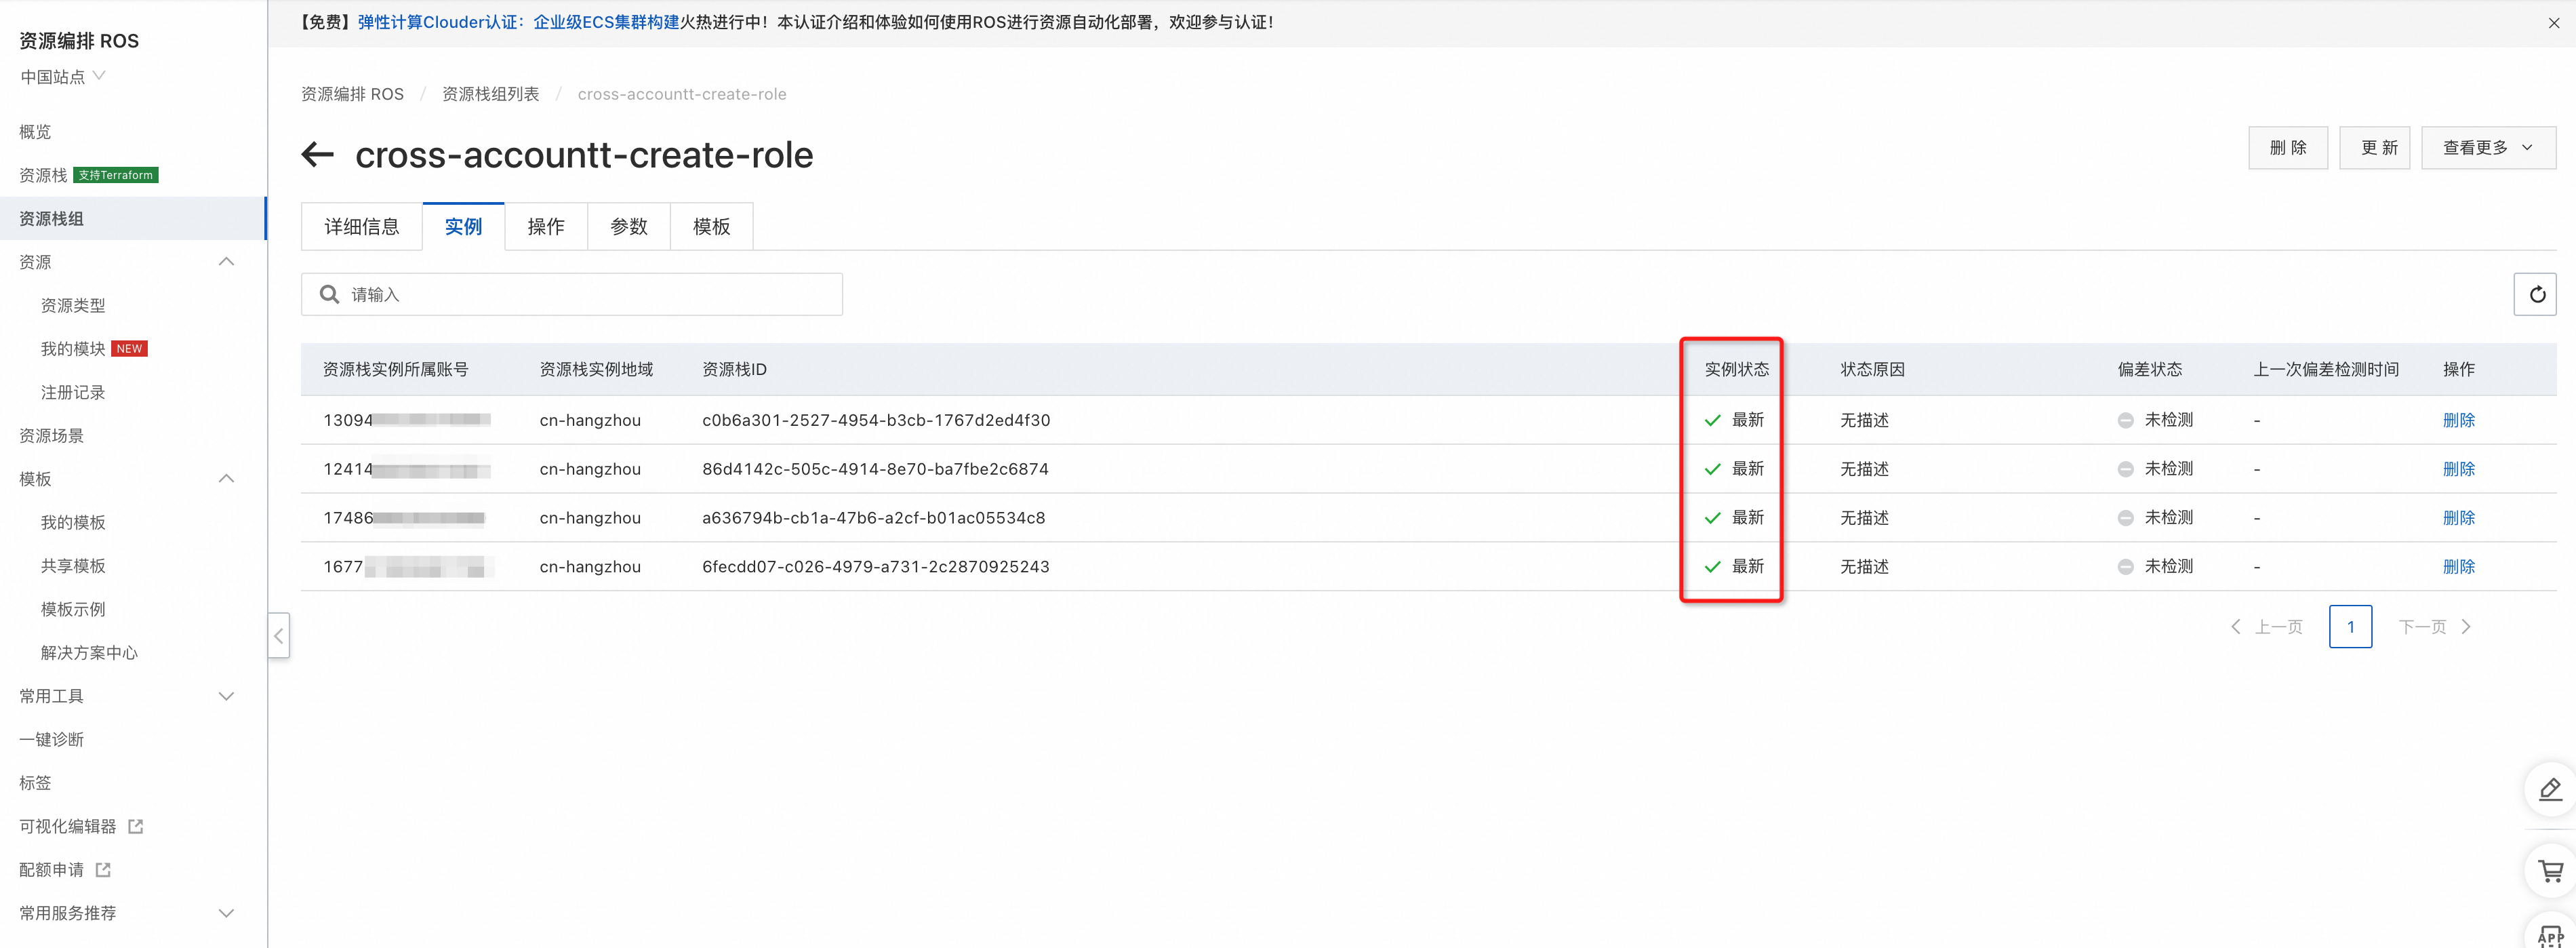Collapse the left sidebar with its handle
The height and width of the screenshot is (948, 2576).
pyautogui.click(x=279, y=636)
